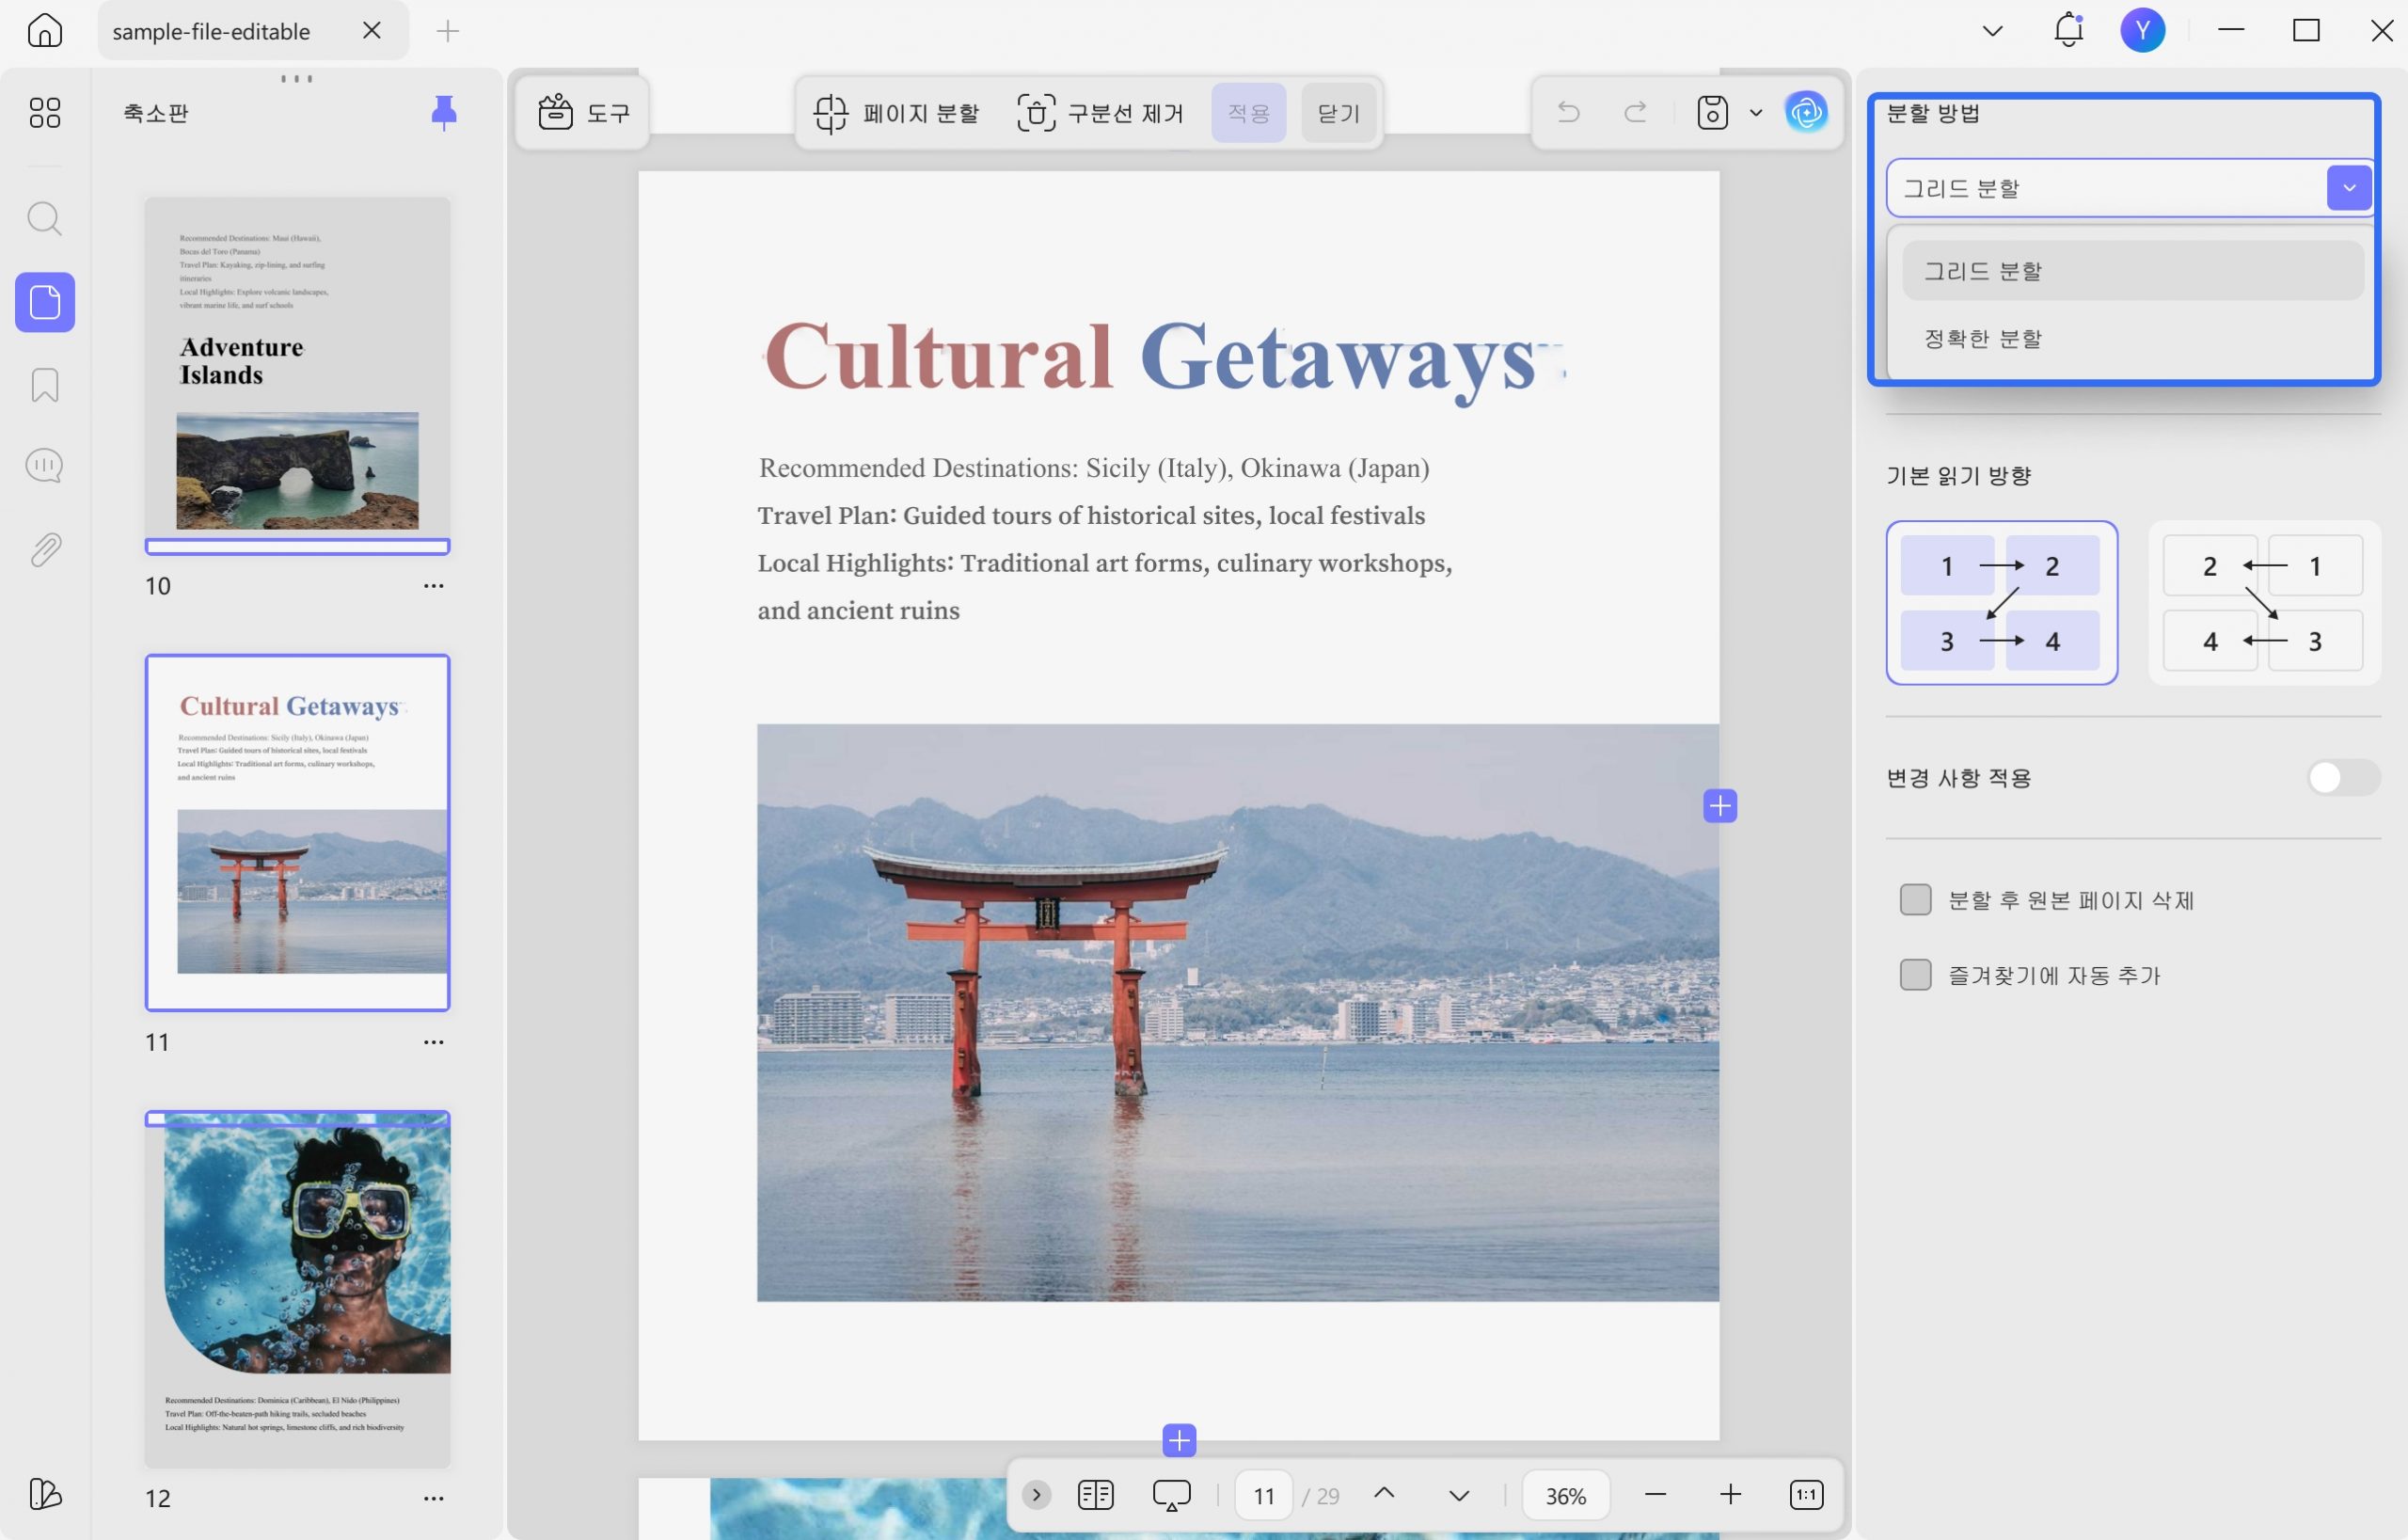
Task: Check 분할 후 원본 페이지 삭제 checkbox
Action: pos(1915,900)
